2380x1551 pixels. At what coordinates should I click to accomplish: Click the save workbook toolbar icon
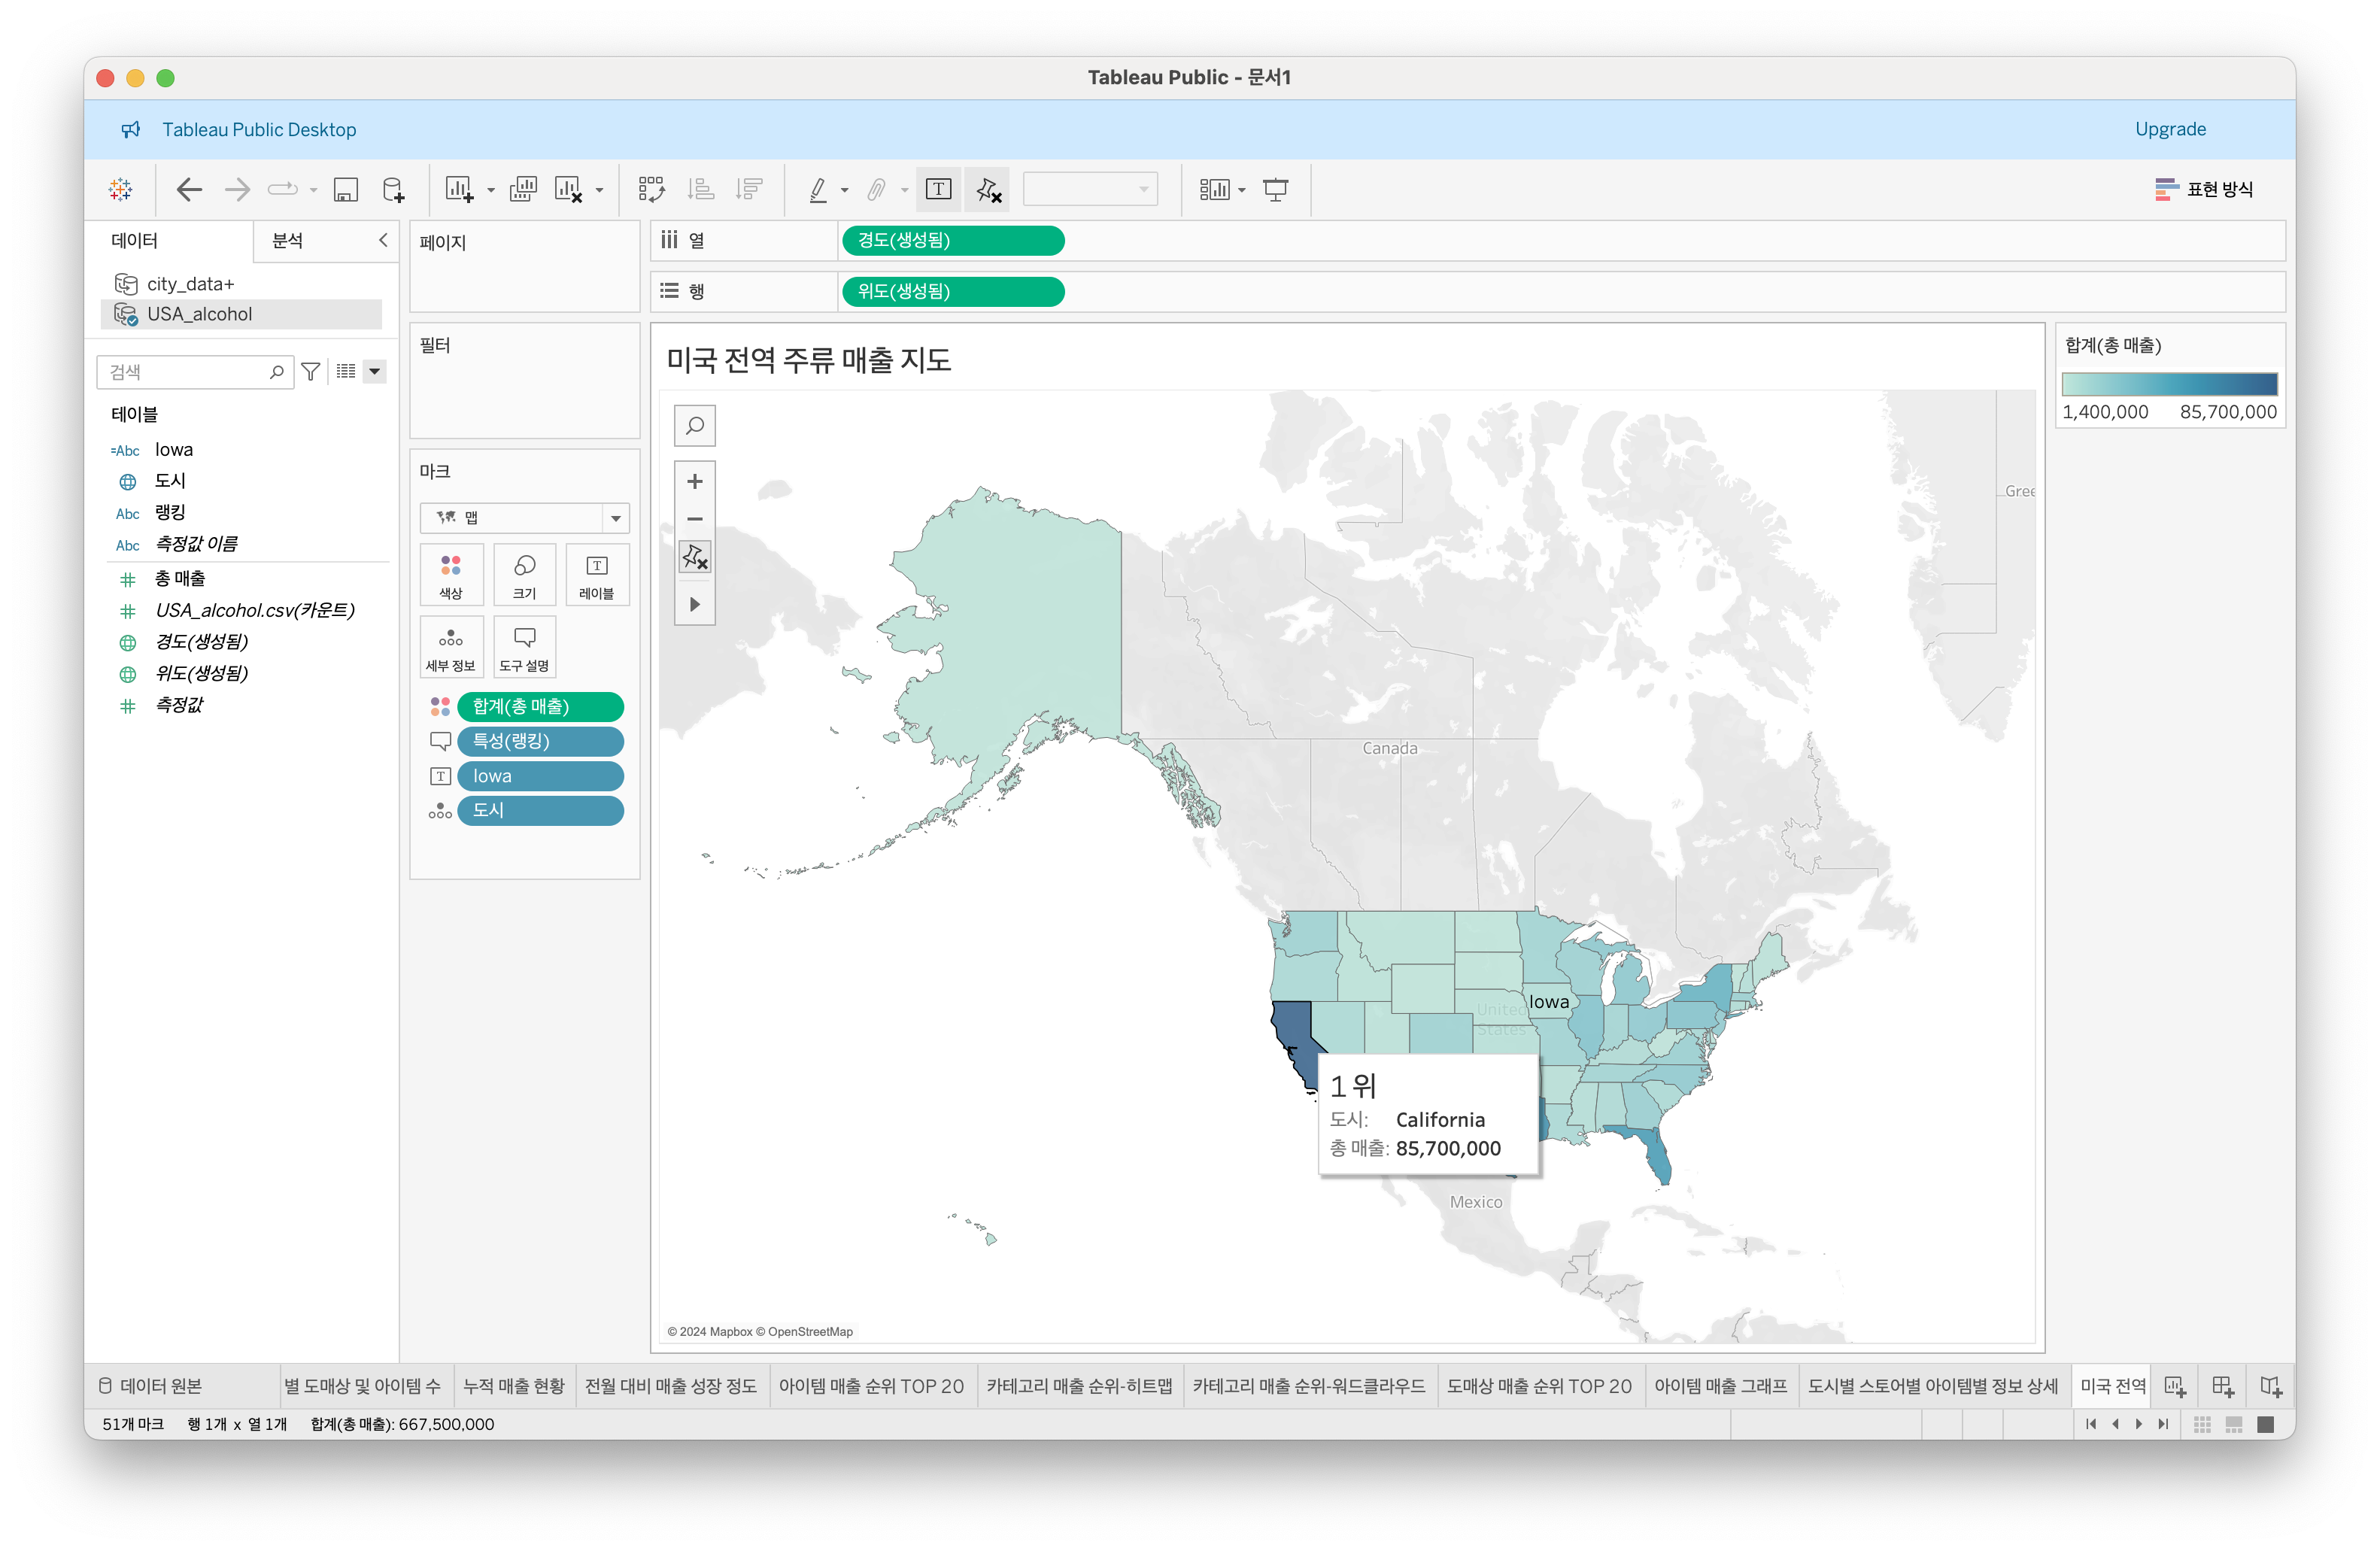coord(346,189)
